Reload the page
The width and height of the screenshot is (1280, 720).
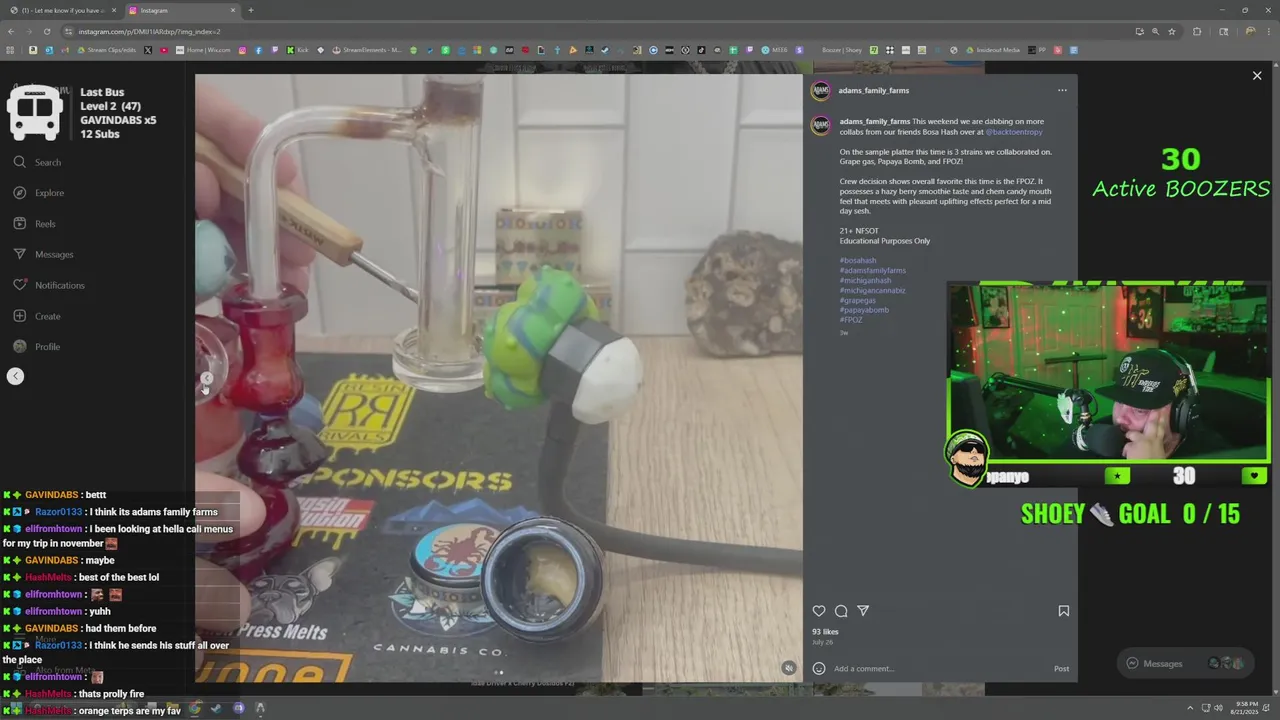pos(48,31)
